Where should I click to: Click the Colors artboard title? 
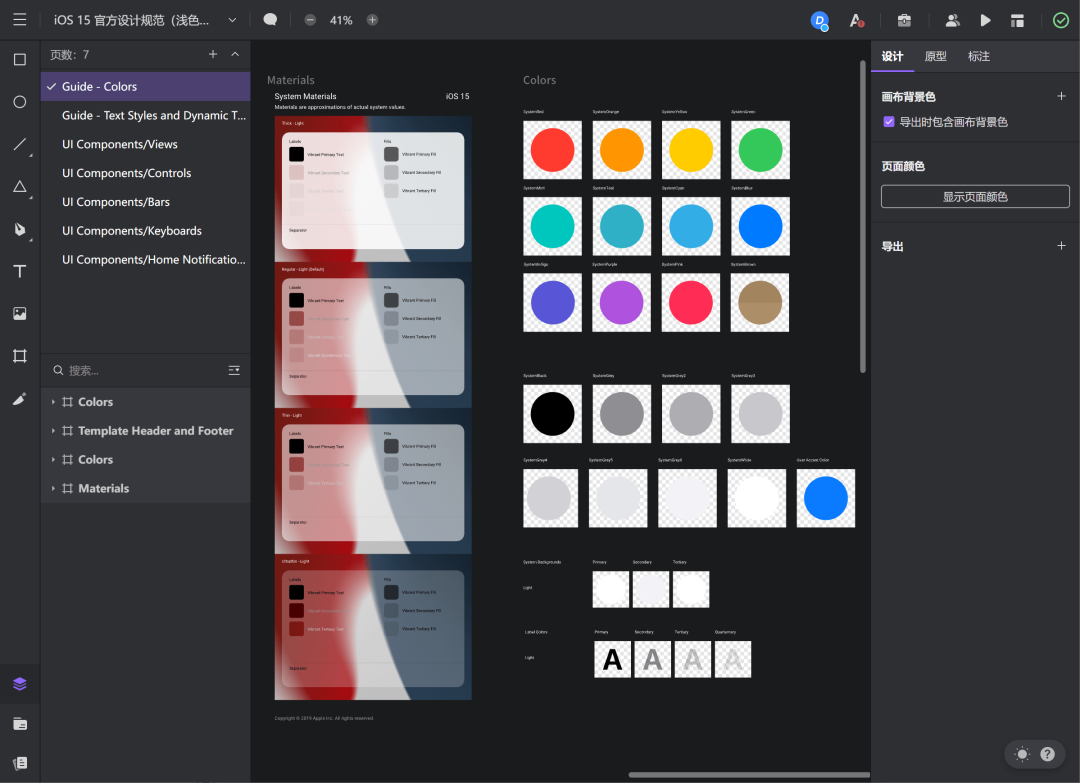(x=539, y=80)
